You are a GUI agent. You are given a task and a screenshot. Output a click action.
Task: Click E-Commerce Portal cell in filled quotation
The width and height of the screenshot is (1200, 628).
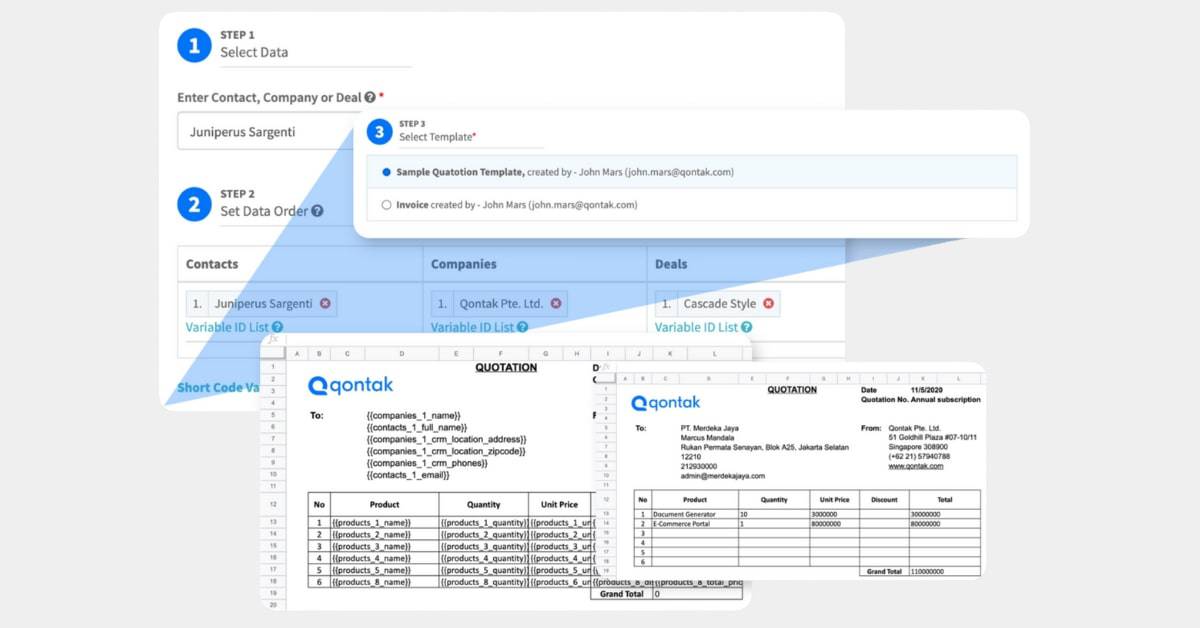point(694,524)
